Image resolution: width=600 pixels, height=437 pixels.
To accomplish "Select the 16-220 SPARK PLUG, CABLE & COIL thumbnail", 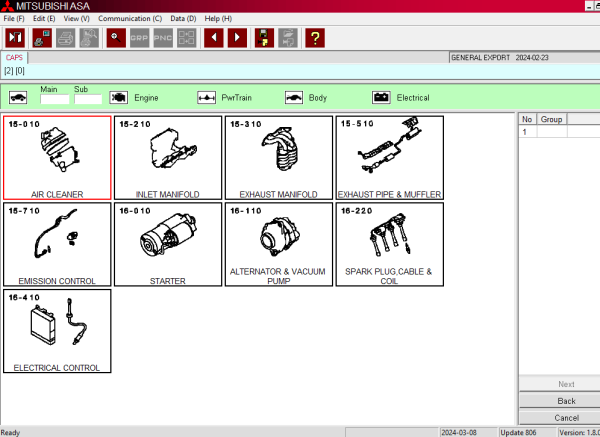I will [390, 245].
